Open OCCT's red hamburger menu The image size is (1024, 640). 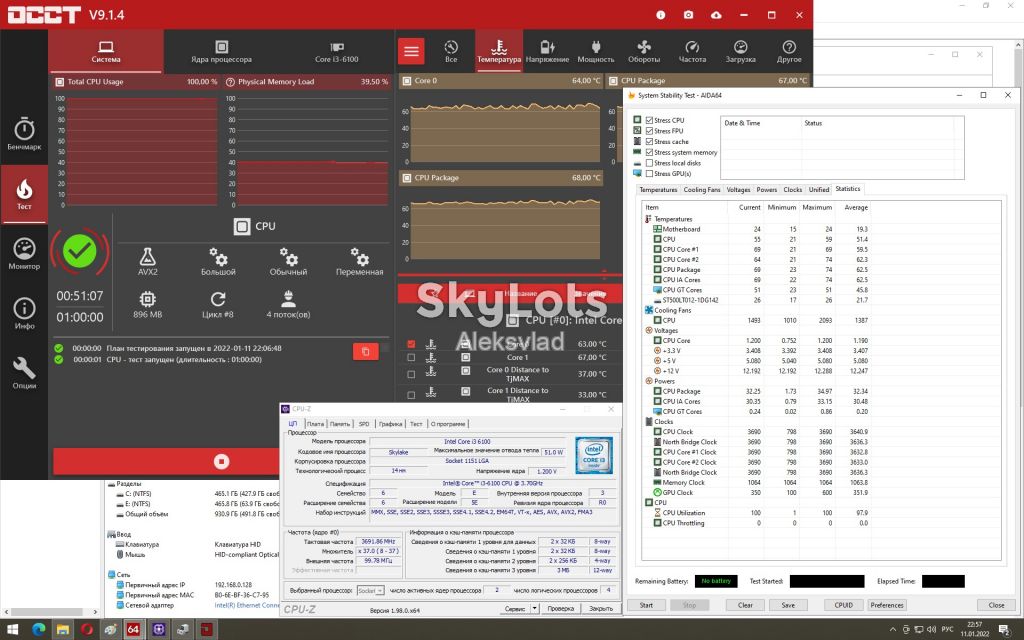pyautogui.click(x=411, y=51)
